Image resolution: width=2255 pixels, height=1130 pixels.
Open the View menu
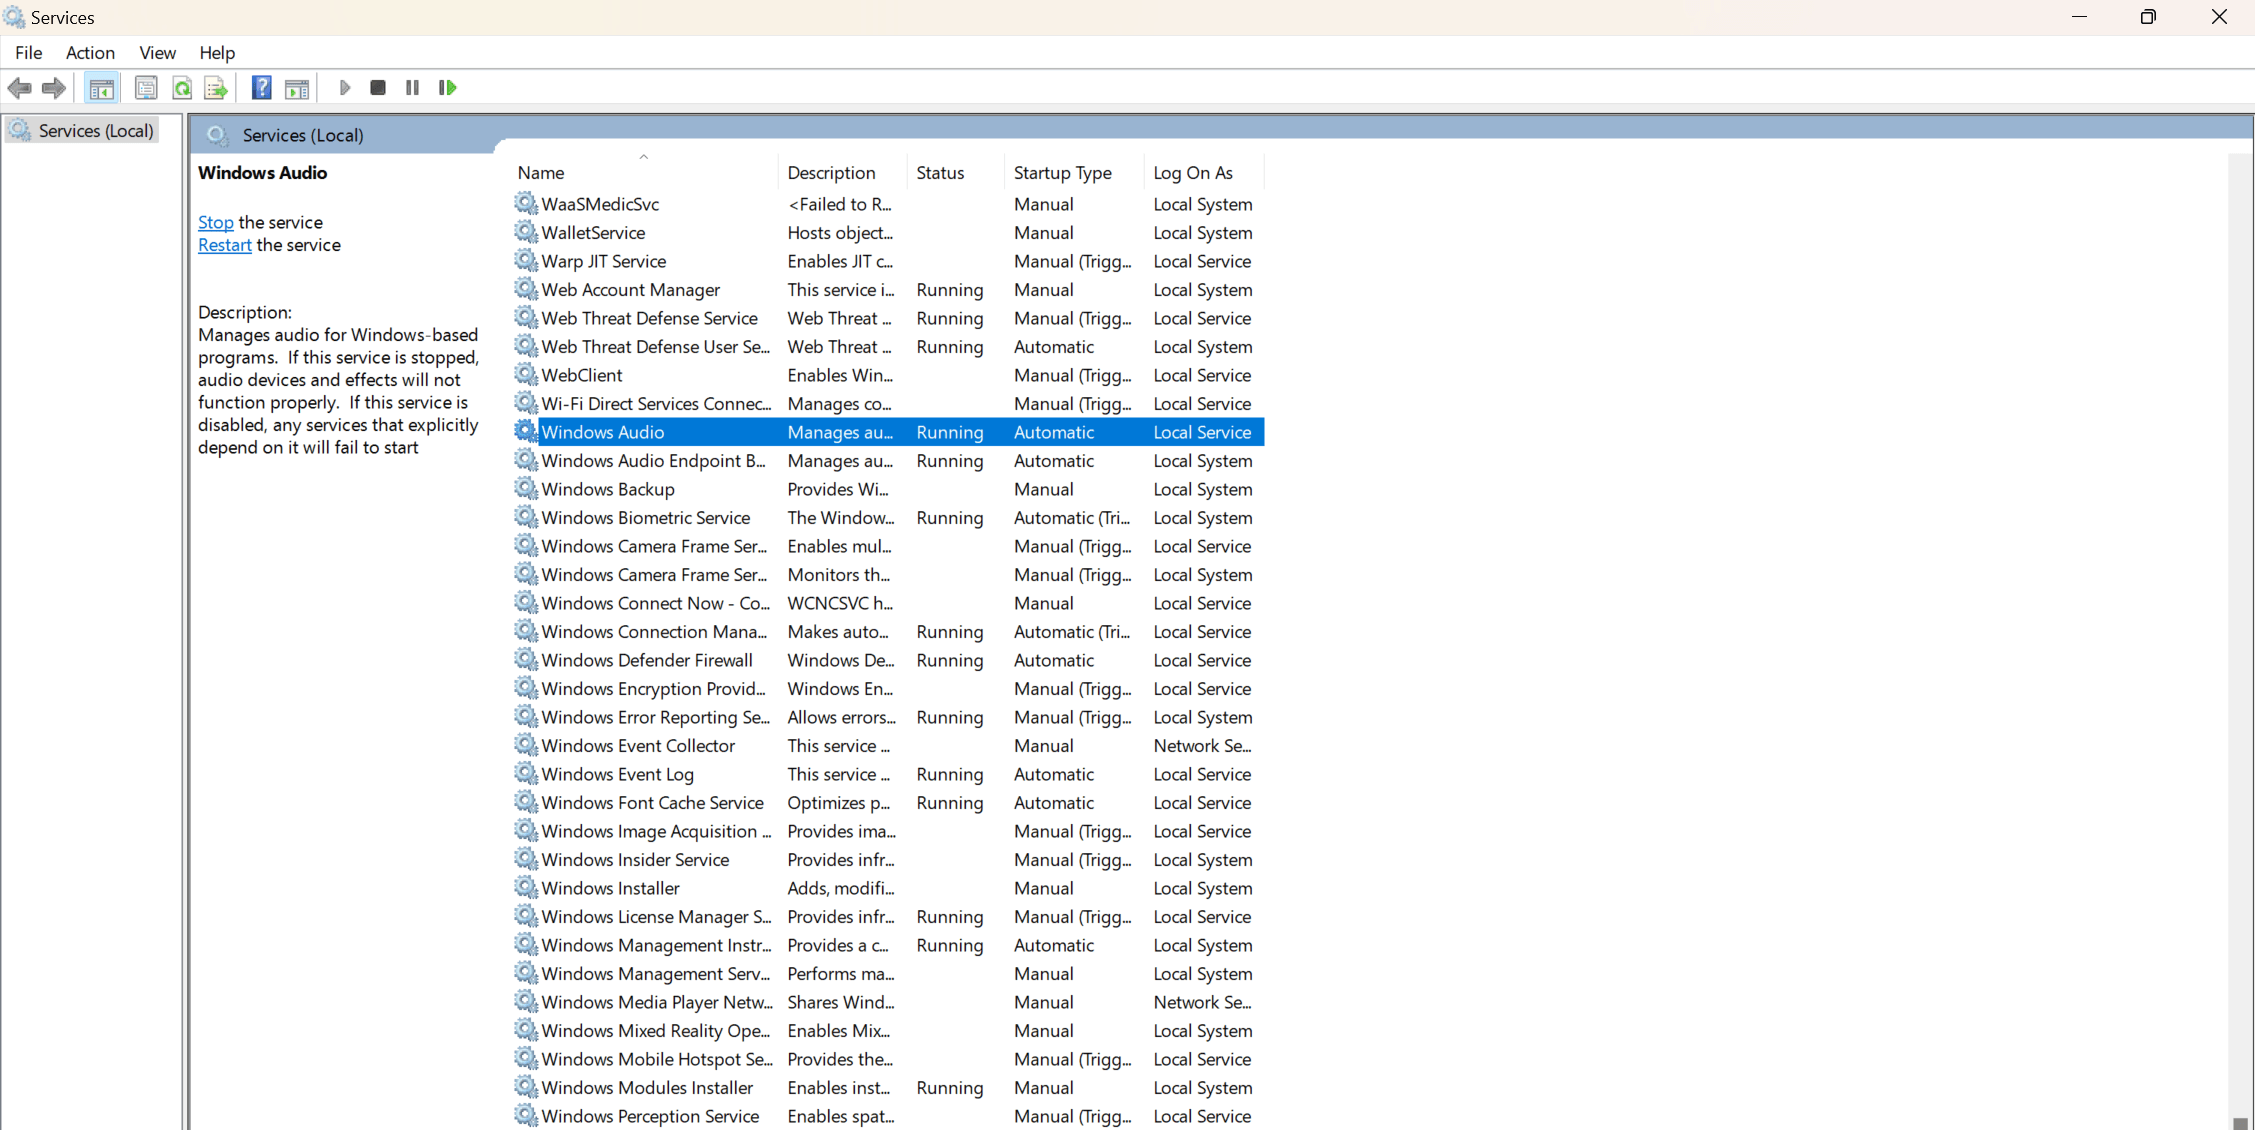[x=157, y=52]
